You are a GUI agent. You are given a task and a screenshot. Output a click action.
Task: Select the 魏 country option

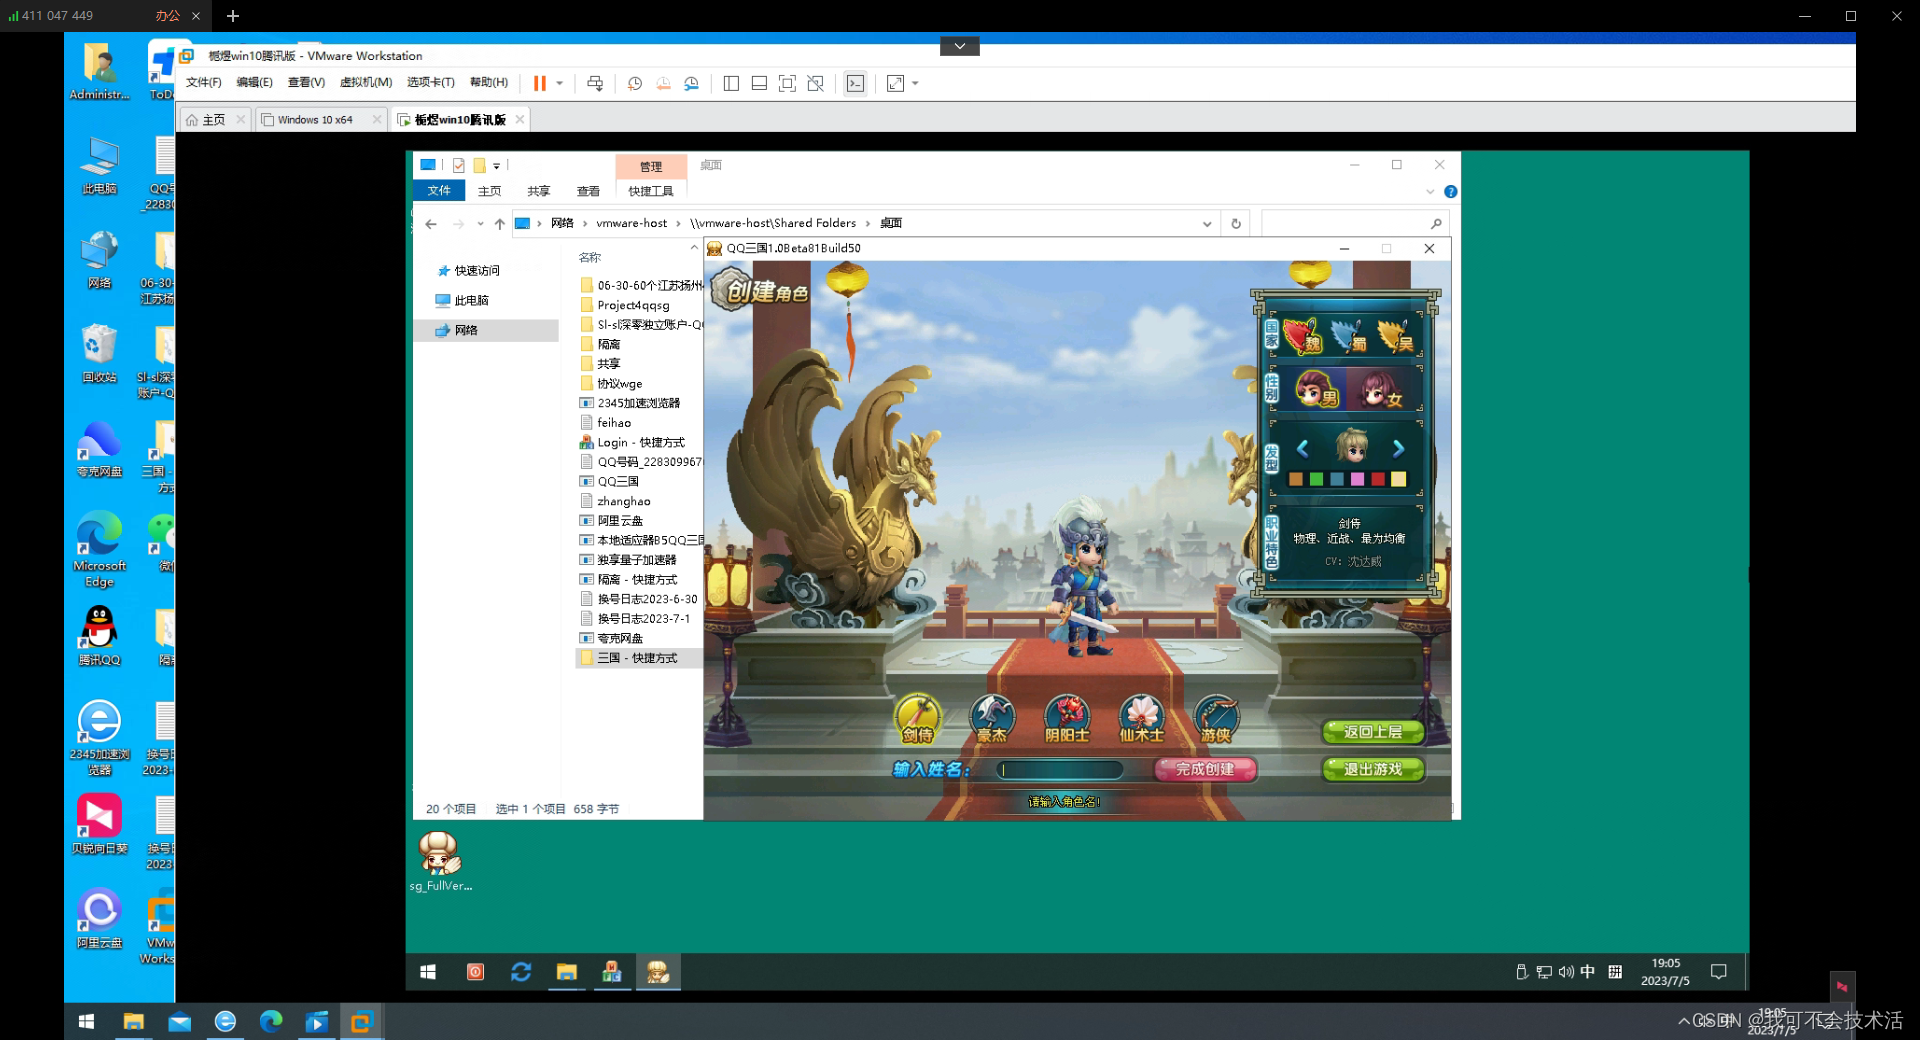(x=1303, y=337)
